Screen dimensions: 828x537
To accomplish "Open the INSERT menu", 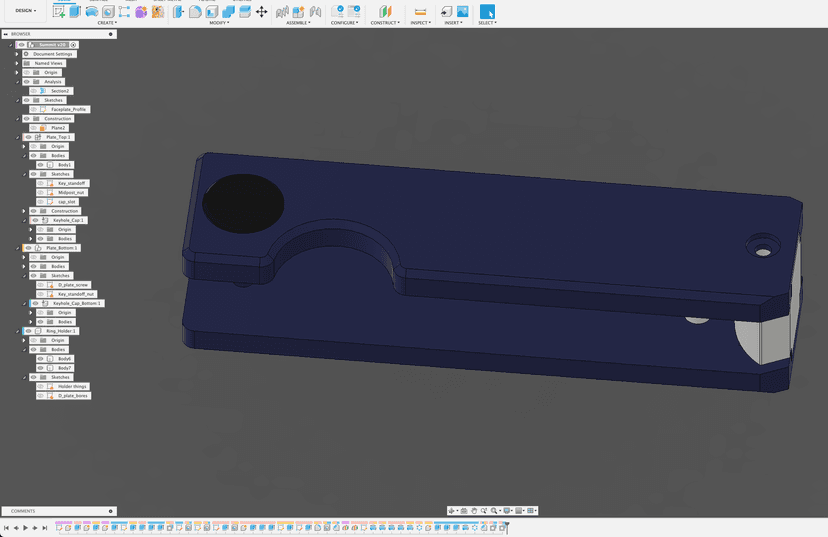I will click(x=454, y=23).
